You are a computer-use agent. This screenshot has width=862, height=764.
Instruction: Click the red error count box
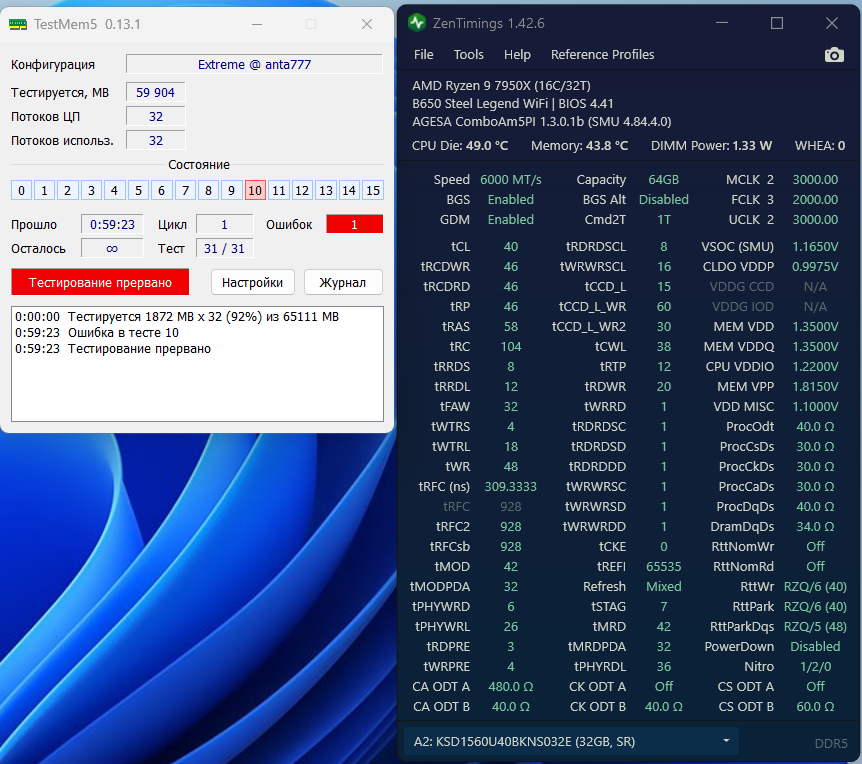tap(355, 224)
